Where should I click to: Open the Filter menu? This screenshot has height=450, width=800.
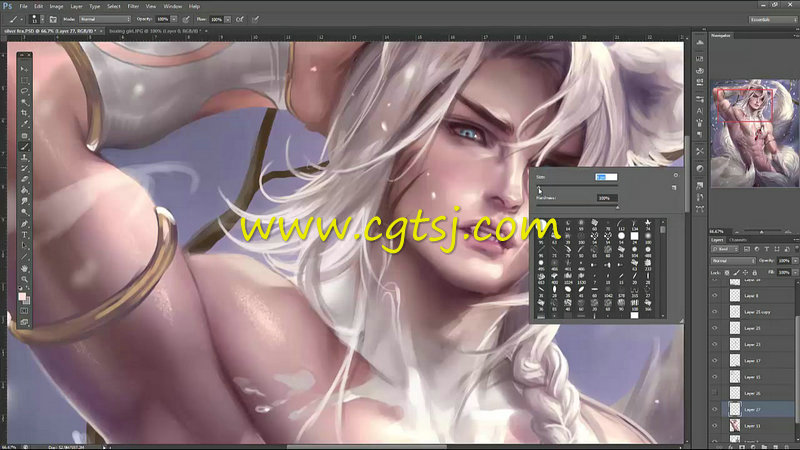point(133,6)
